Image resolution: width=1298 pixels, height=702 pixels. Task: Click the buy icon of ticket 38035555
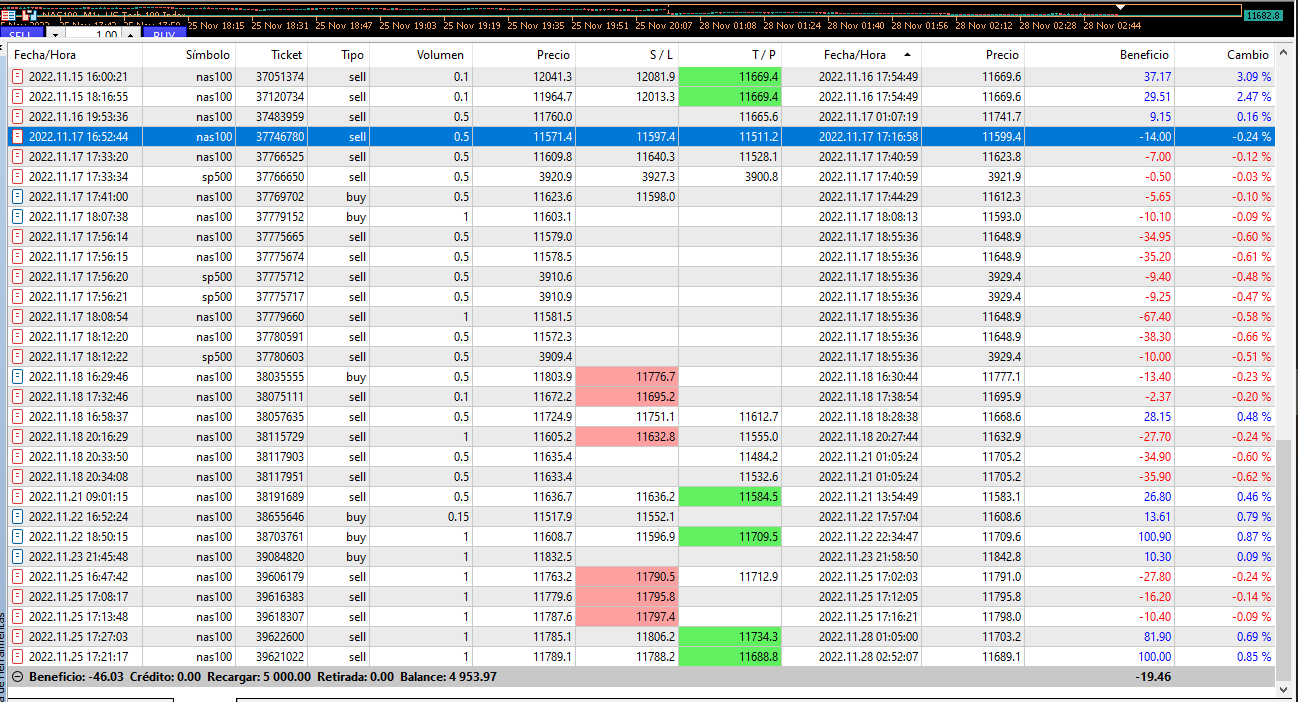coord(17,376)
